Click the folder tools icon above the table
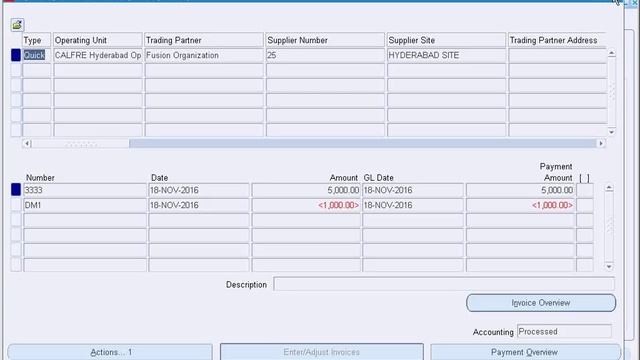 [x=17, y=25]
